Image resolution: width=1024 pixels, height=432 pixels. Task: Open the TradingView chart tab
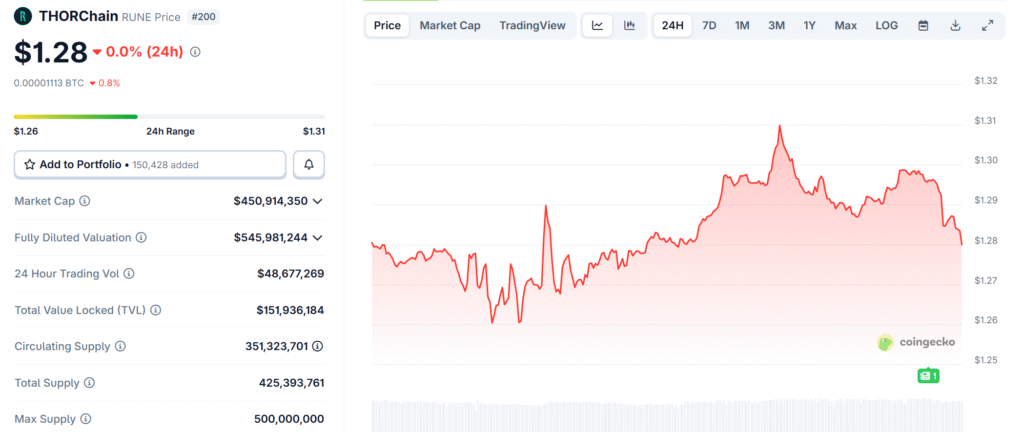533,25
